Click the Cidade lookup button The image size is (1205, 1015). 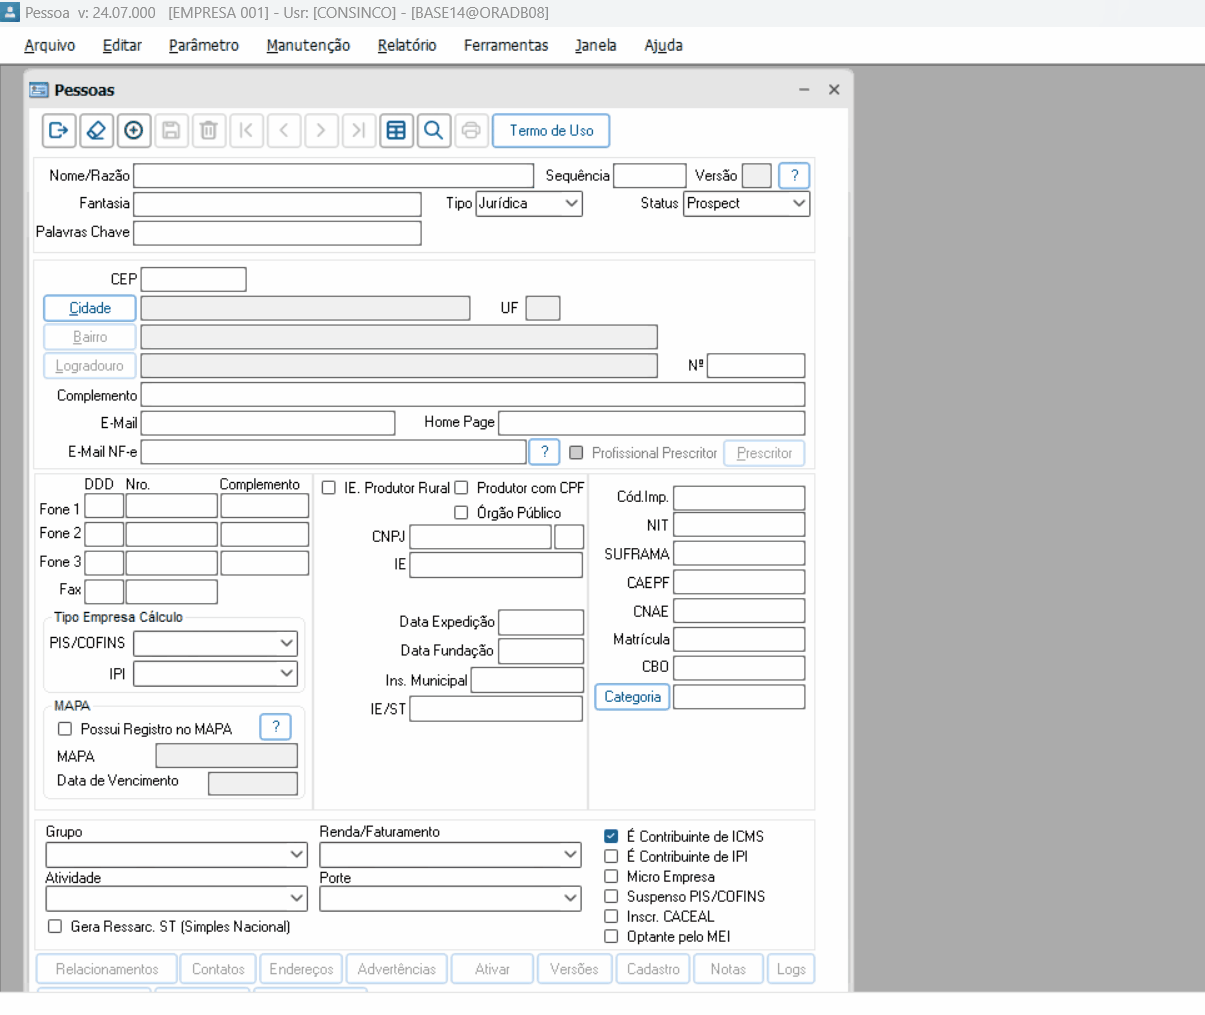[90, 308]
